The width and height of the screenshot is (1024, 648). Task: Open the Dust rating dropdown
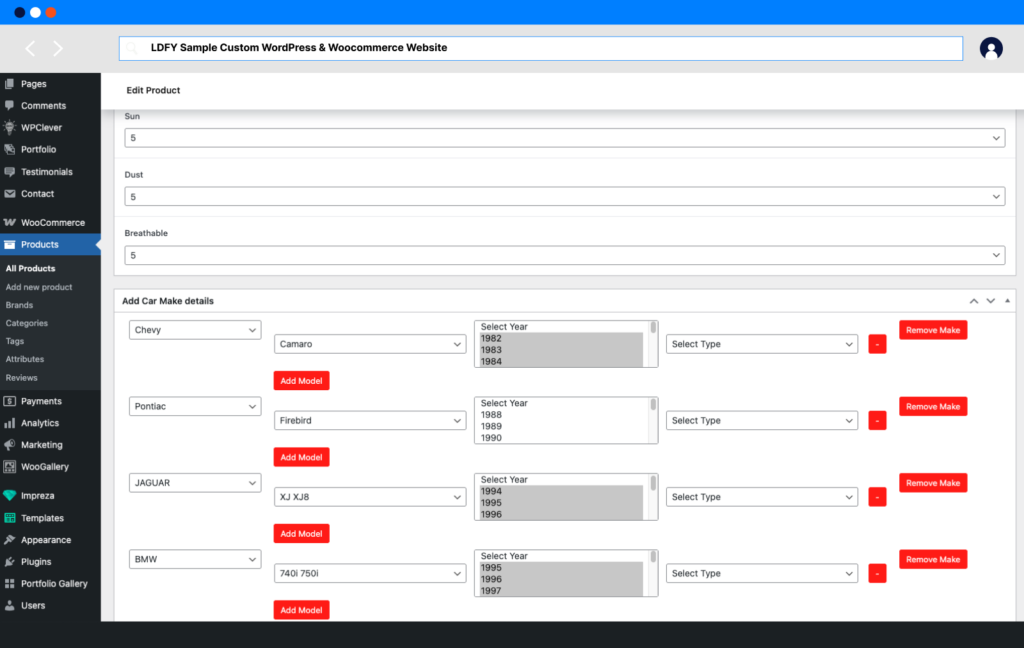tap(564, 197)
